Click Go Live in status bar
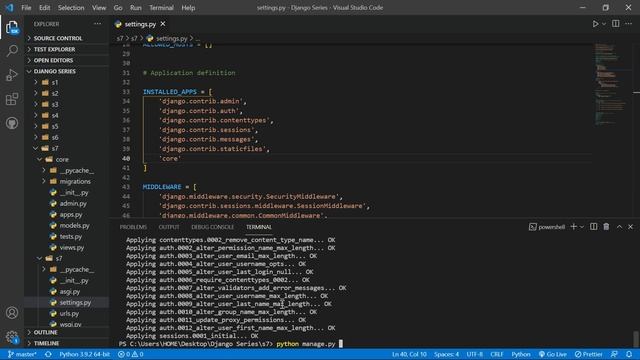The image size is (640, 360). [552, 354]
